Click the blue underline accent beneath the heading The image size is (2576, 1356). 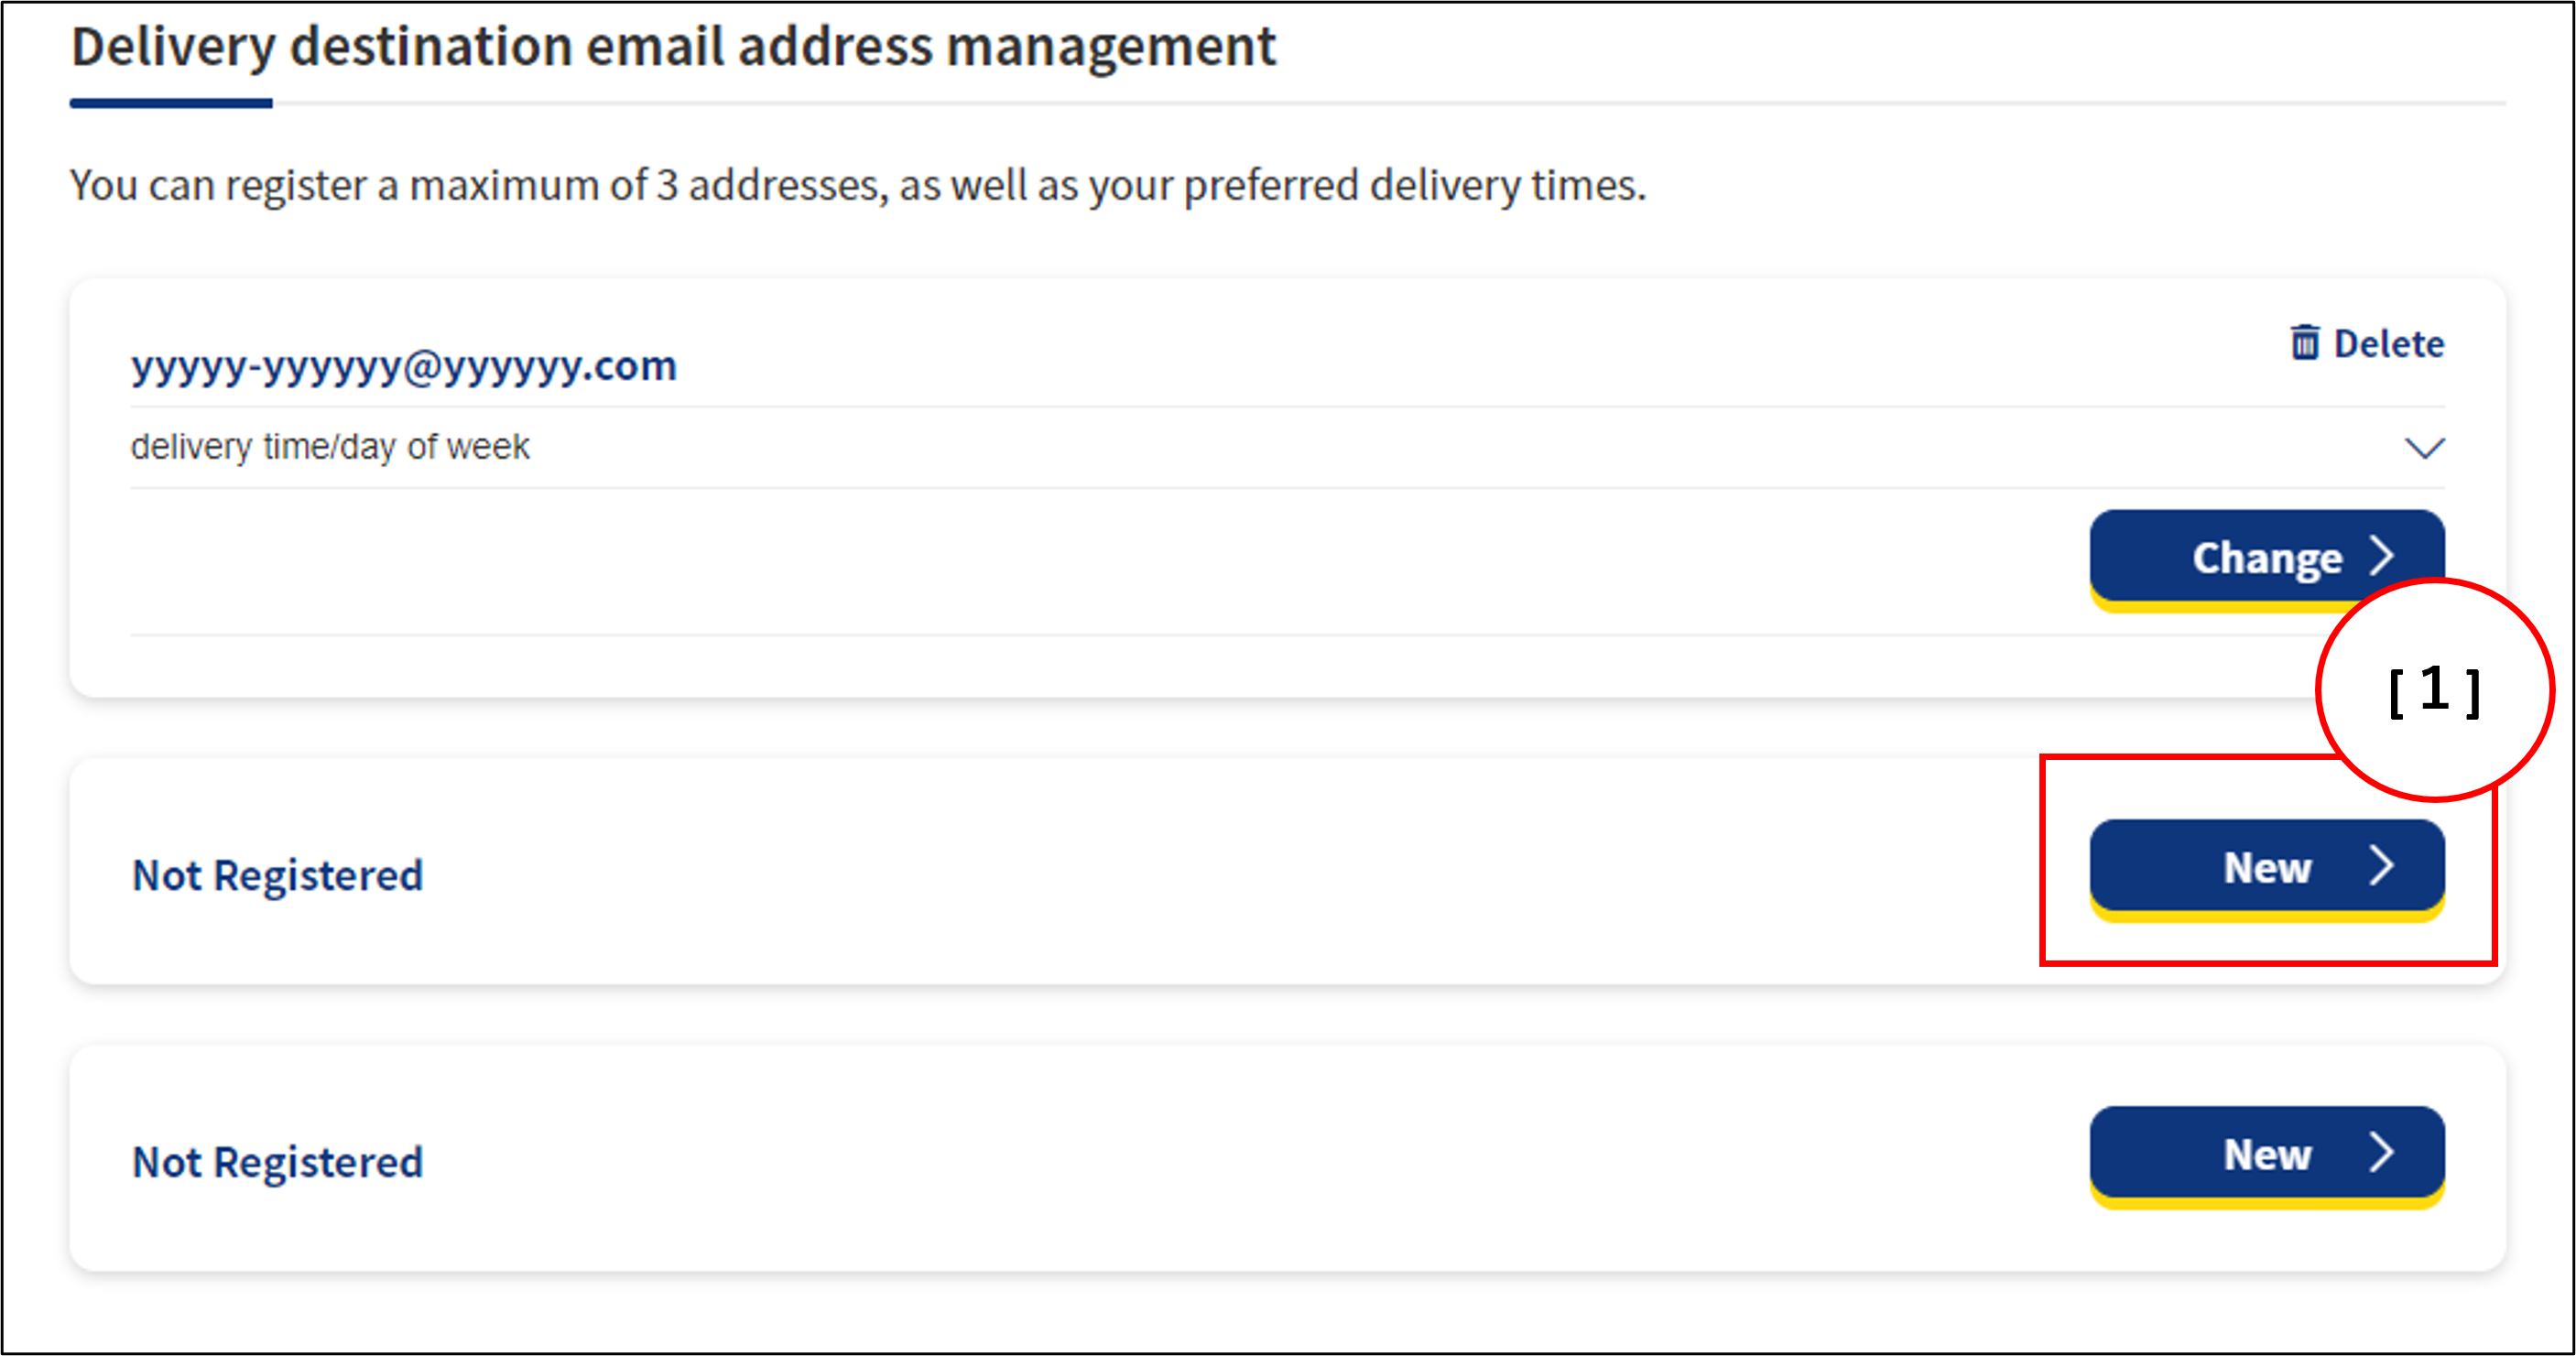171,103
